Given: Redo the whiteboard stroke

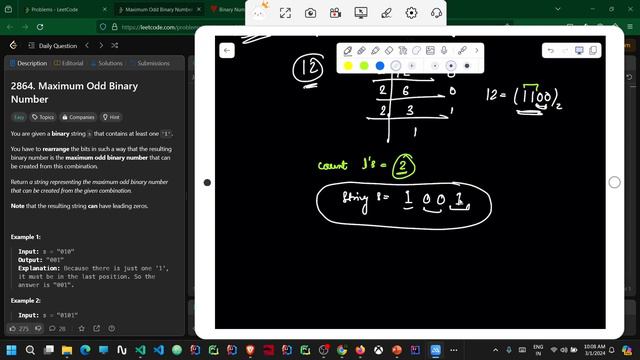Looking at the screenshot, I should (565, 51).
